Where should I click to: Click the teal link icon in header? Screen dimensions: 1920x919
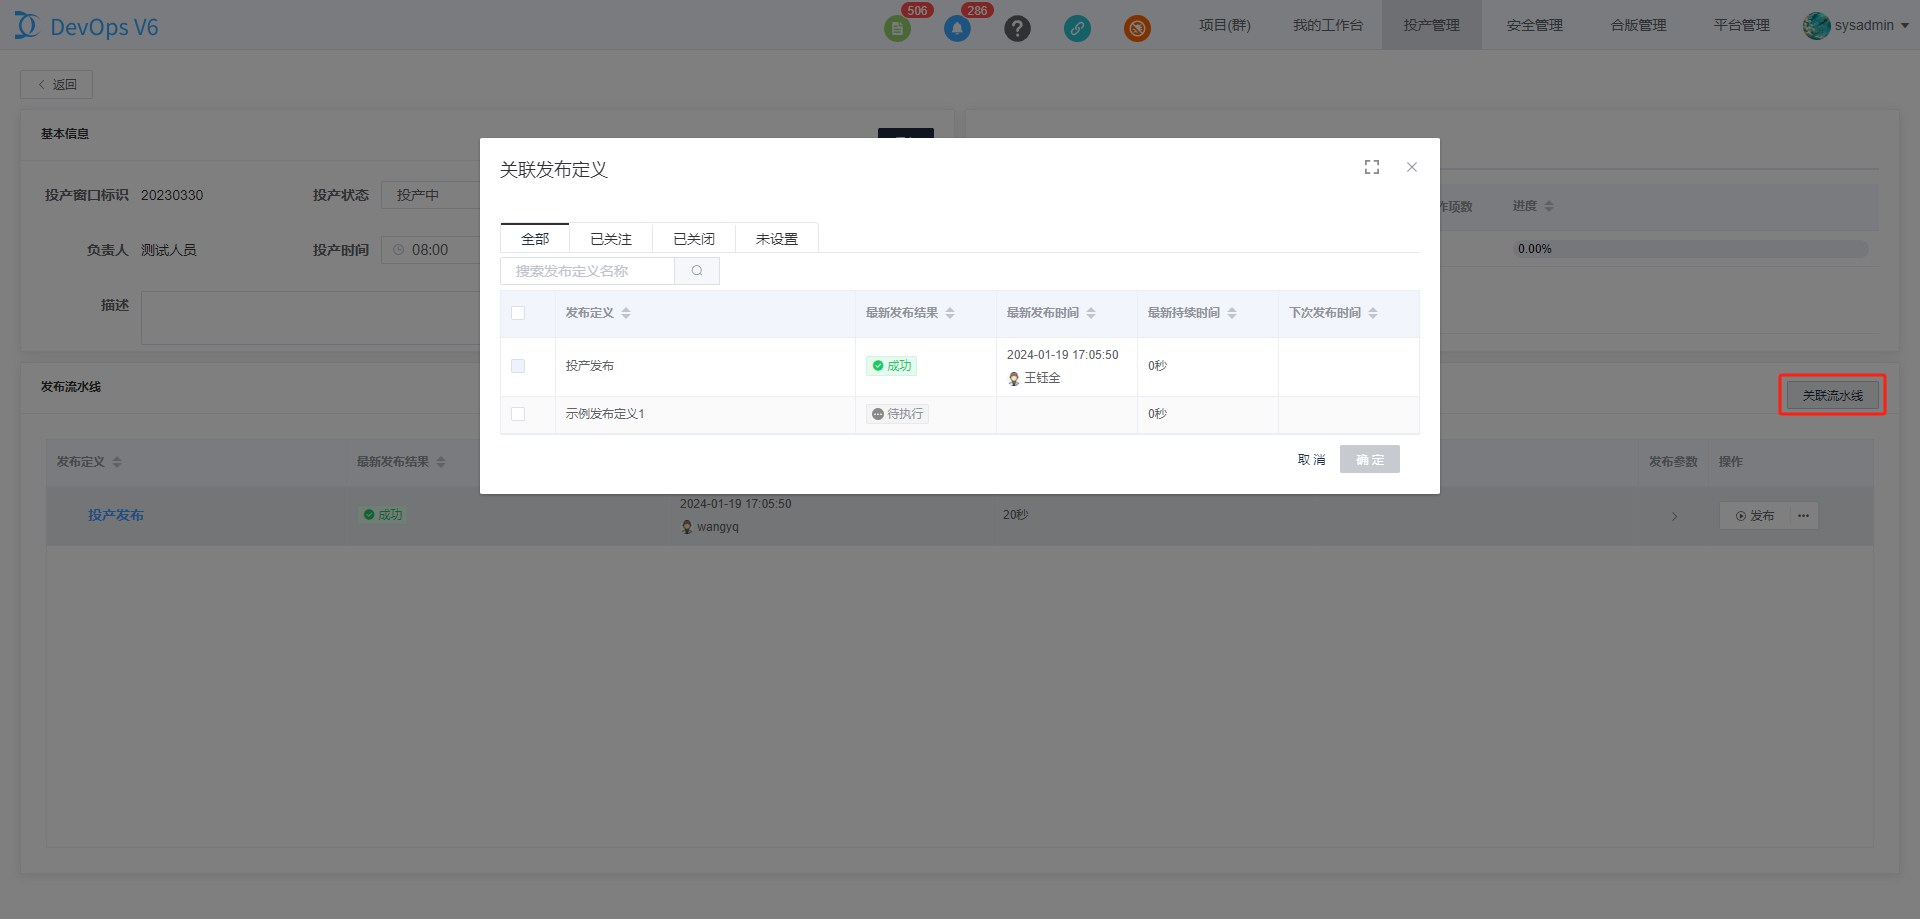1077,28
